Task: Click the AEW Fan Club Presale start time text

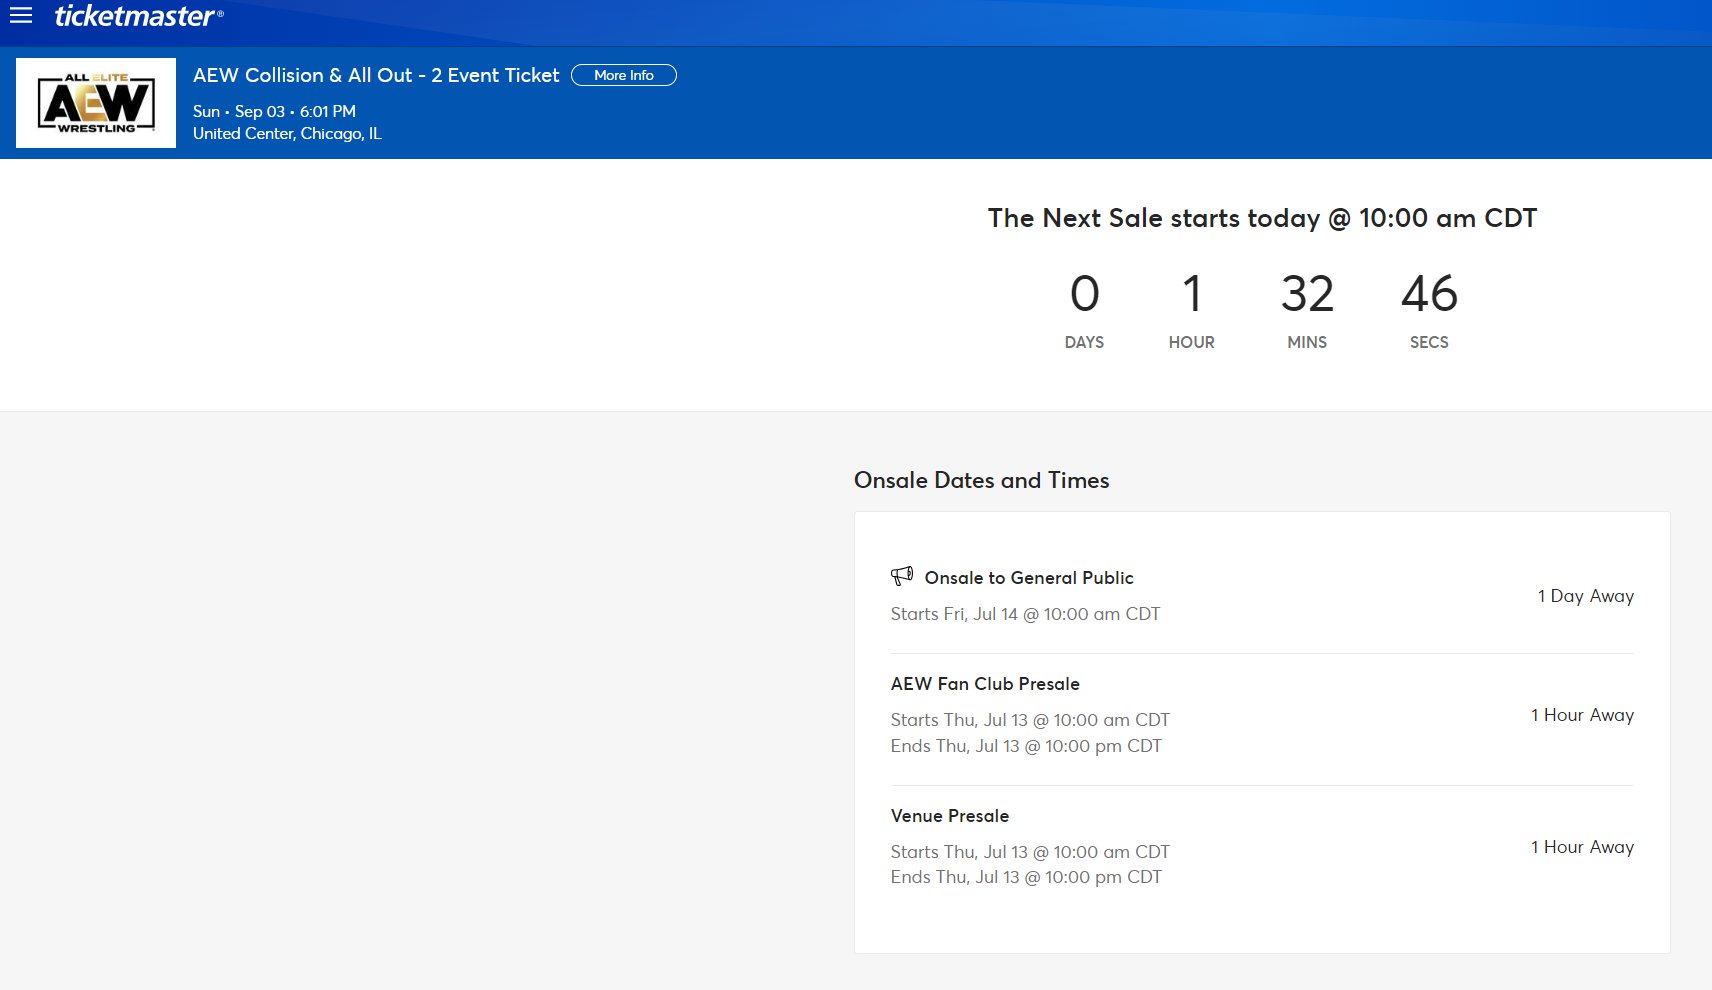Action: point(1030,720)
